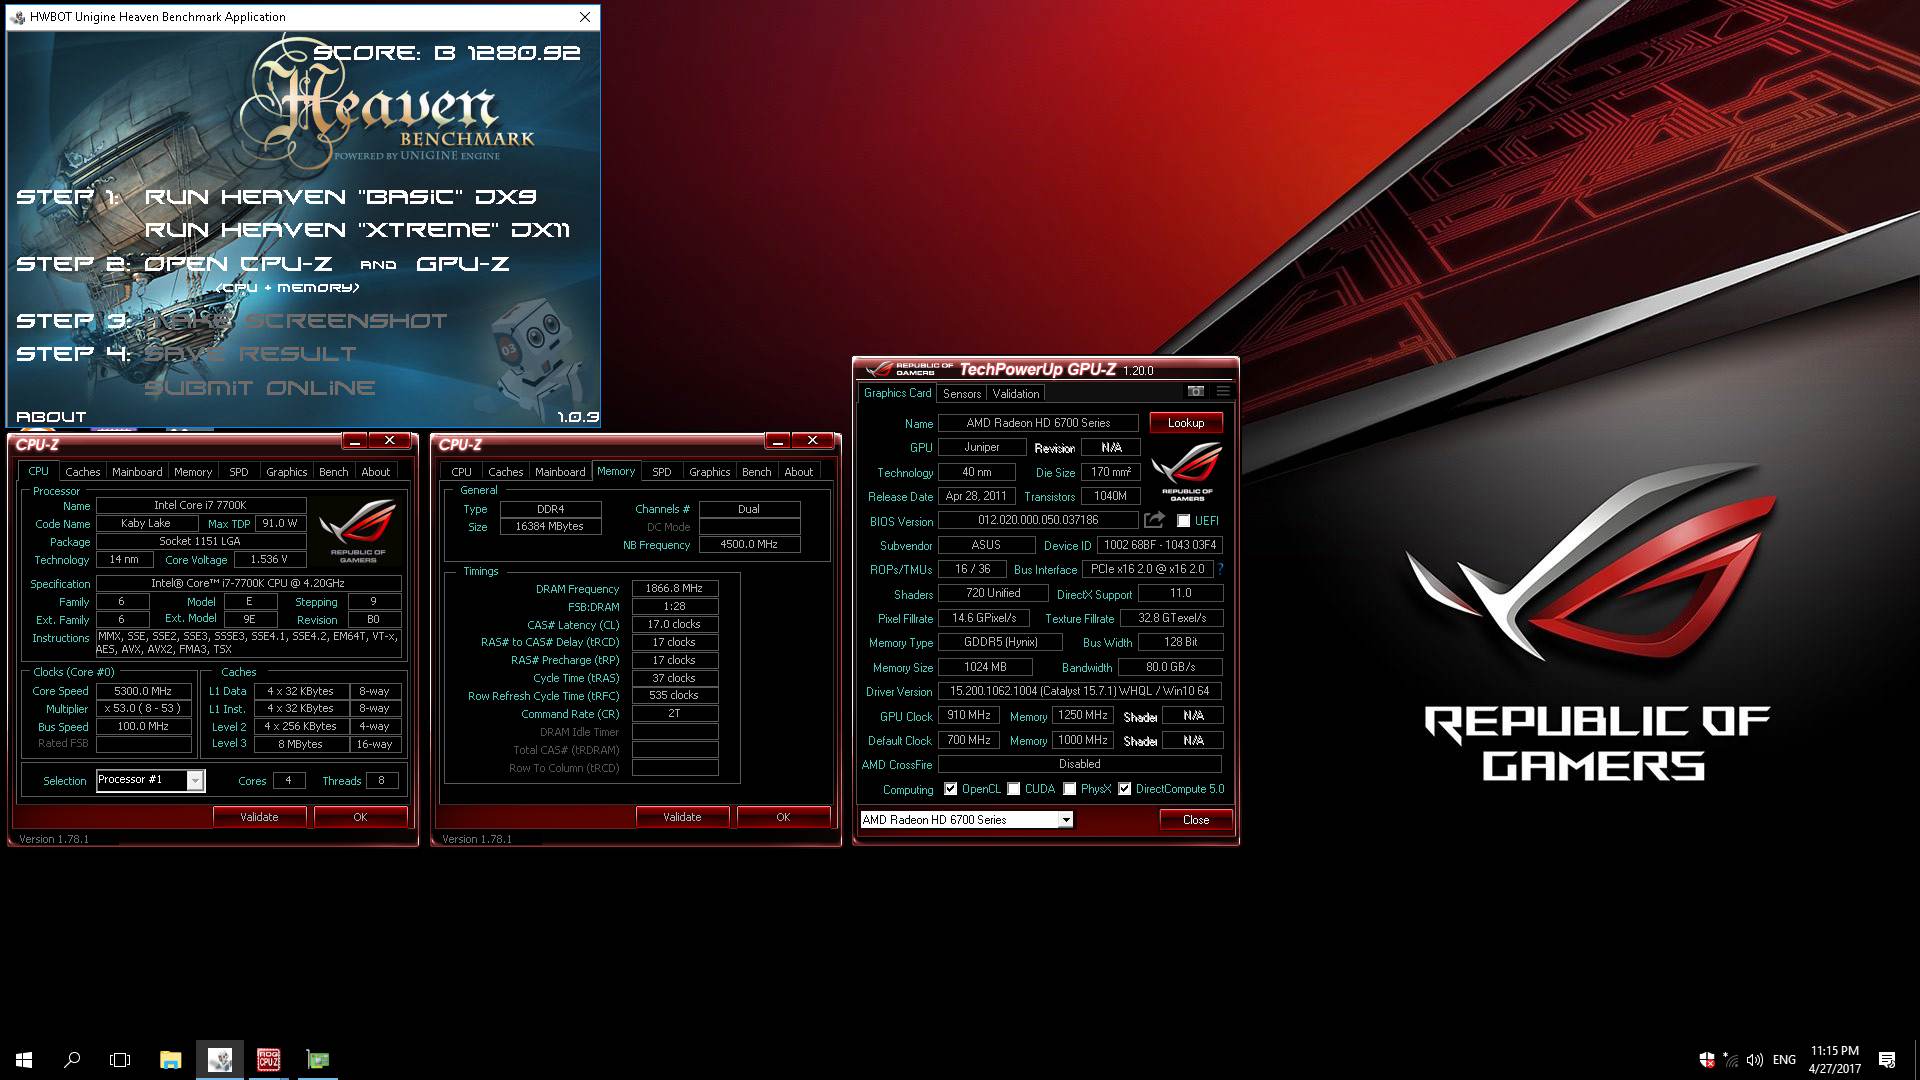The image size is (1920, 1080).
Task: Click Submit Online in Heaven app
Action: pyautogui.click(x=260, y=388)
